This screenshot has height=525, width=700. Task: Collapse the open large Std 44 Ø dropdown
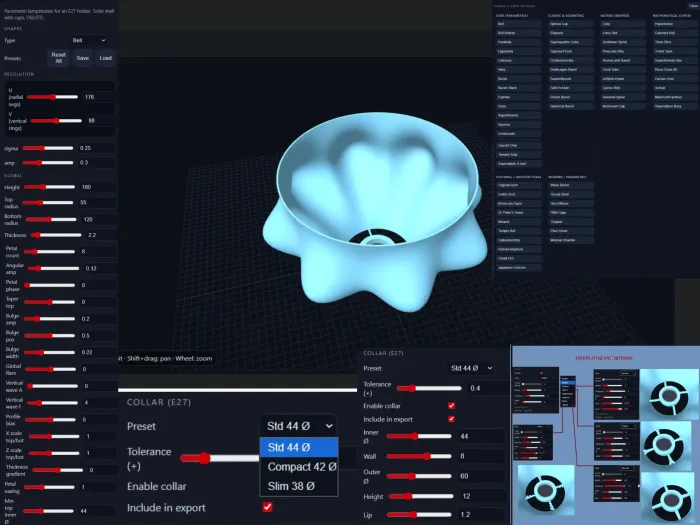pos(299,426)
